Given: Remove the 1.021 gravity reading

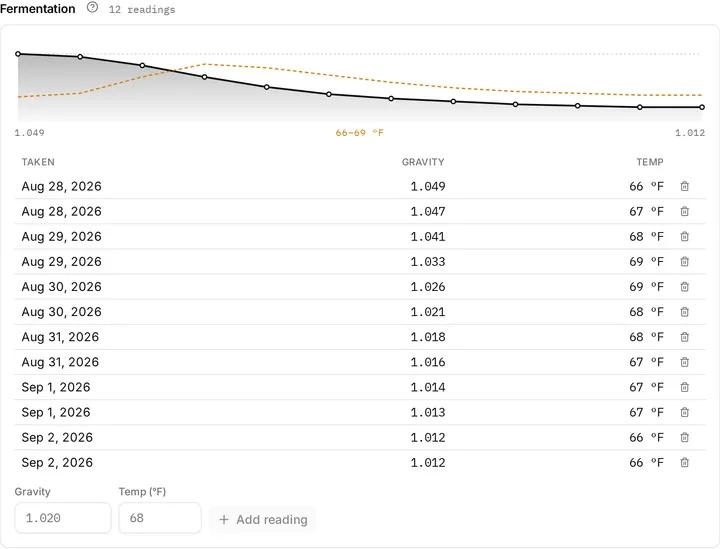Looking at the screenshot, I should click(x=684, y=312).
